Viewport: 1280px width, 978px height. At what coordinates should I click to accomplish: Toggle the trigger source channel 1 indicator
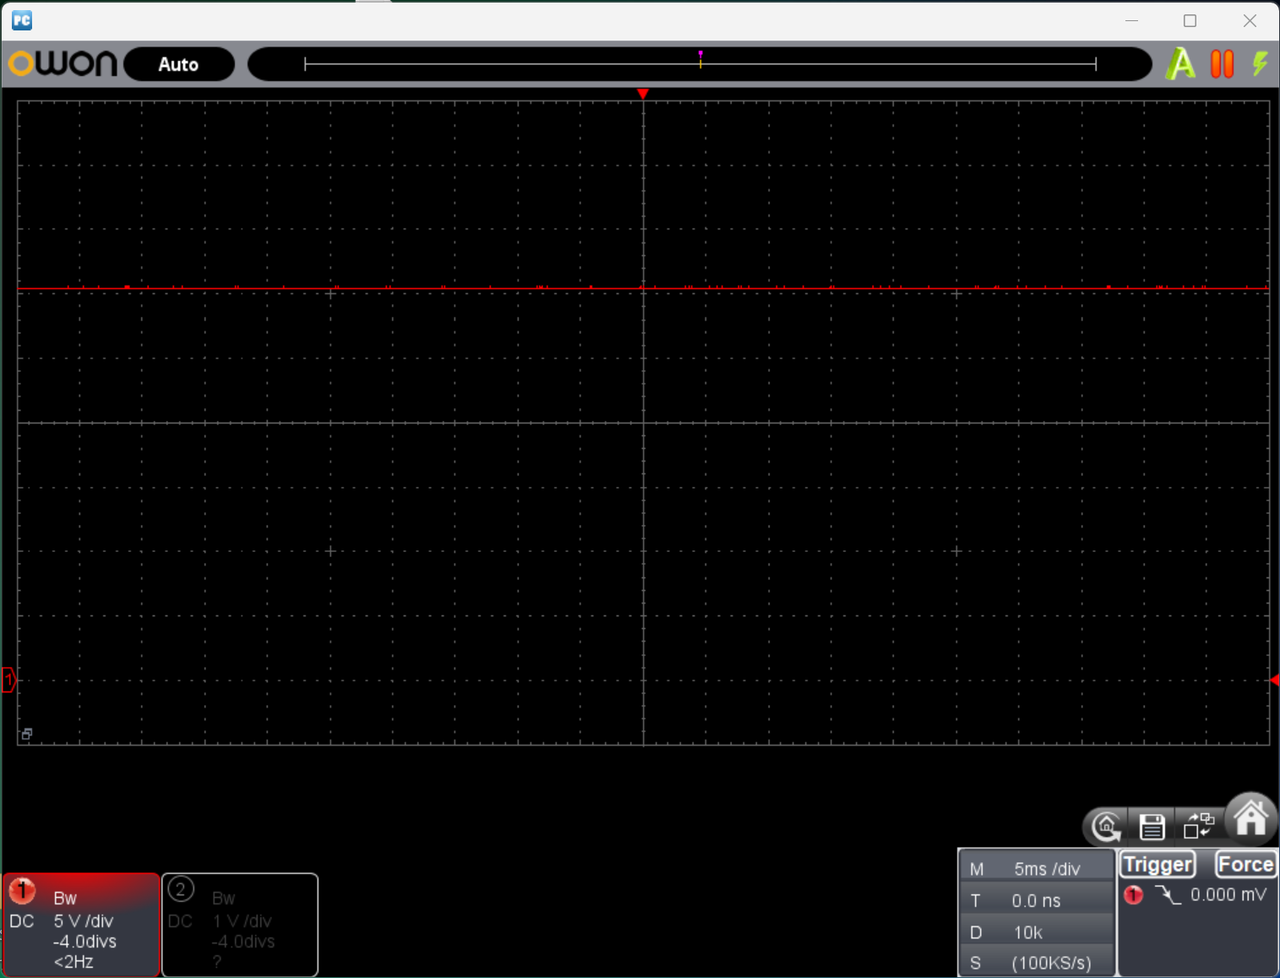(1133, 895)
